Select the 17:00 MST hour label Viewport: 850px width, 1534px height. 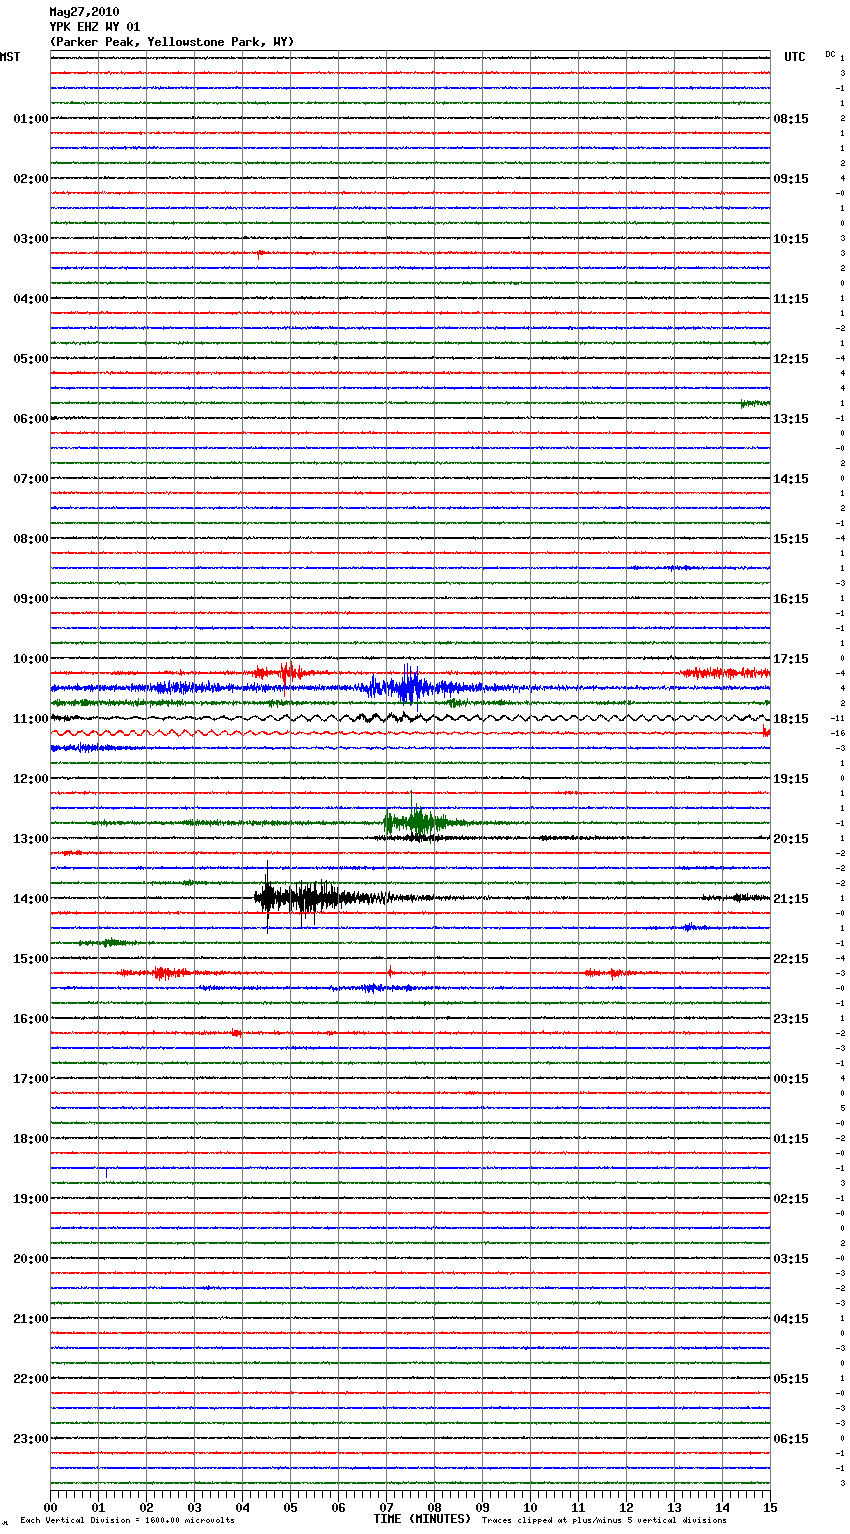pos(30,1079)
